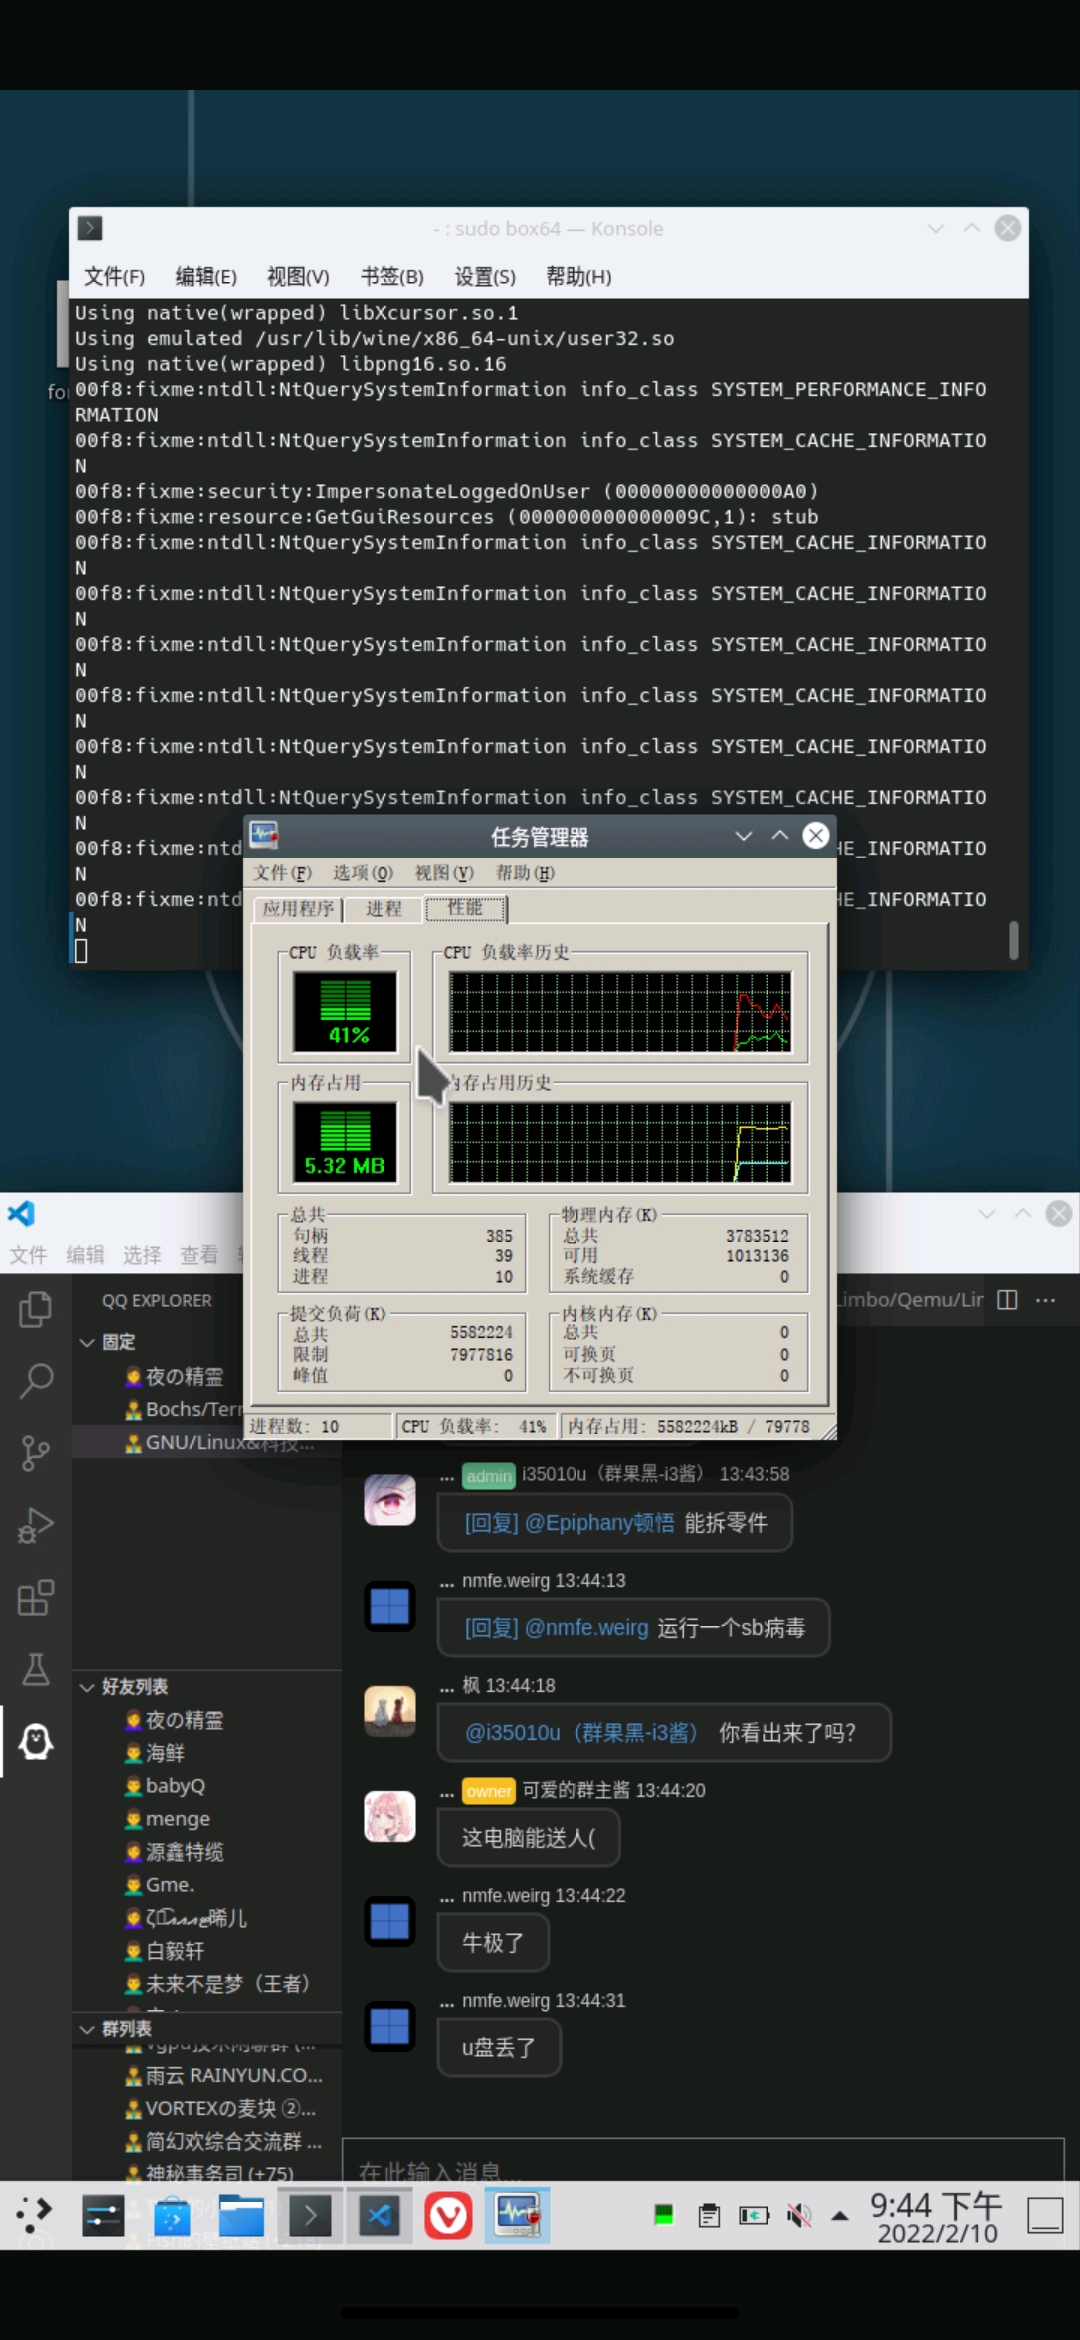Open the clipboard tray icon
The image size is (1080, 2340).
709,2216
